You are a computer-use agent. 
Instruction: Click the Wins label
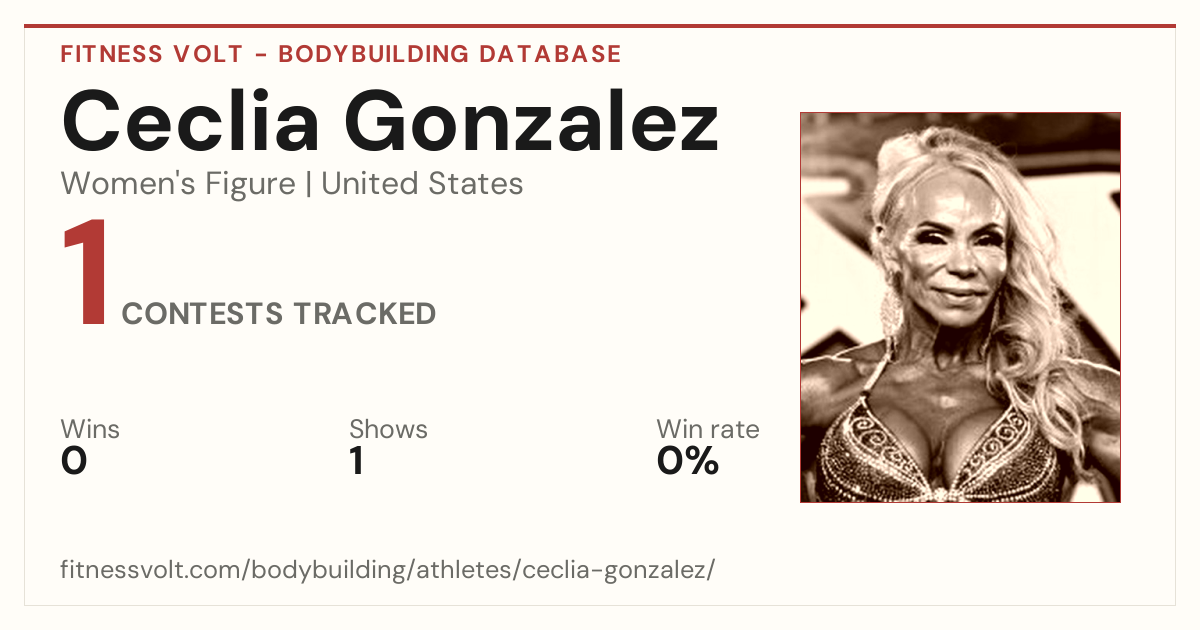(90, 430)
